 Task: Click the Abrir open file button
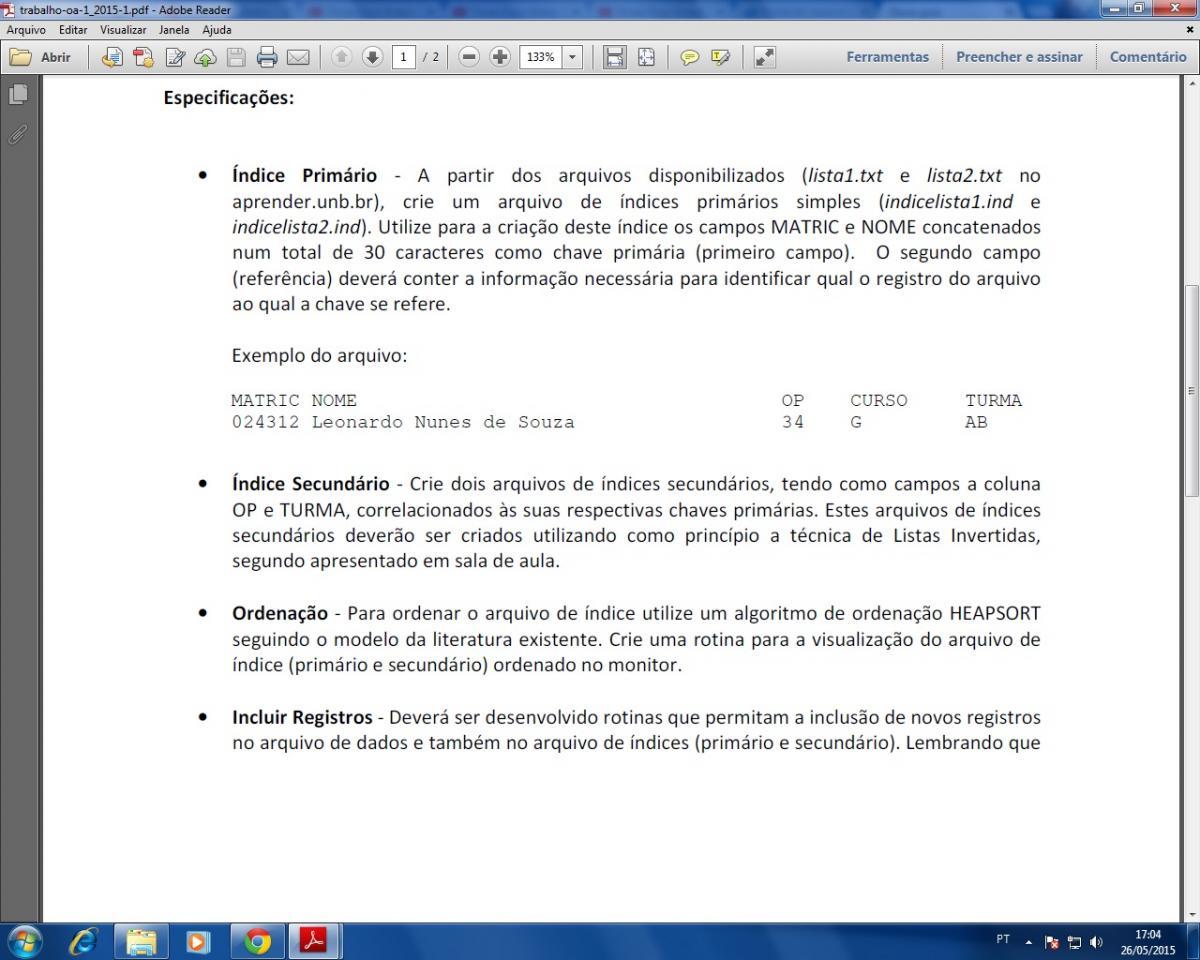[41, 57]
